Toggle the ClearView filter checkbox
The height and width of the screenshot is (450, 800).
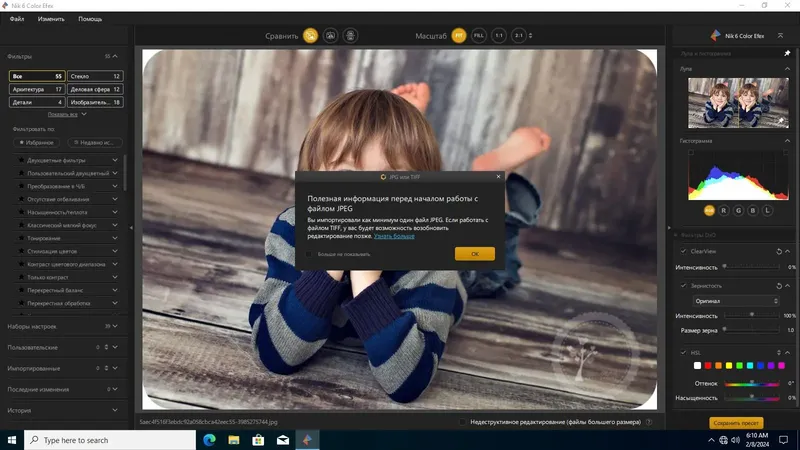[683, 251]
